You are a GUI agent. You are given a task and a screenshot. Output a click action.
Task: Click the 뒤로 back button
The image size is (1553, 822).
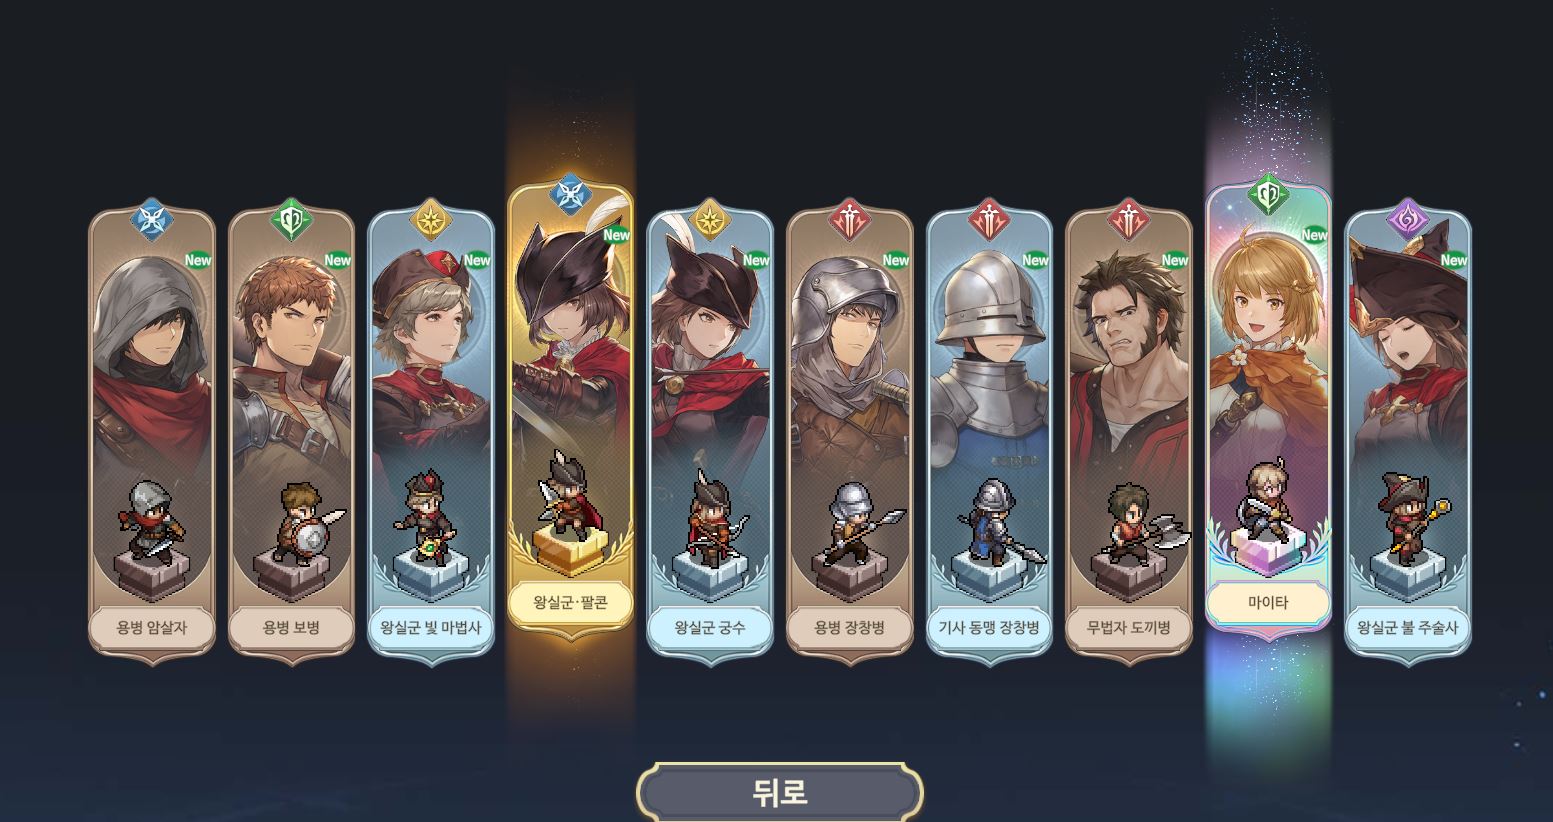coord(779,792)
